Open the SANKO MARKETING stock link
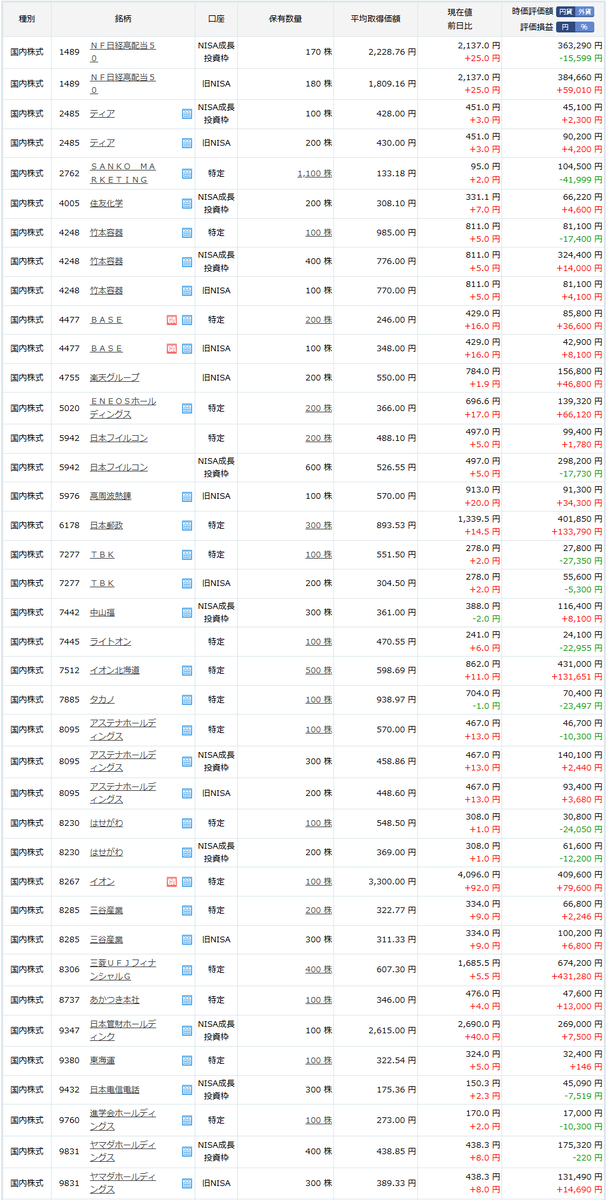The width and height of the screenshot is (607, 1200). click(122, 172)
